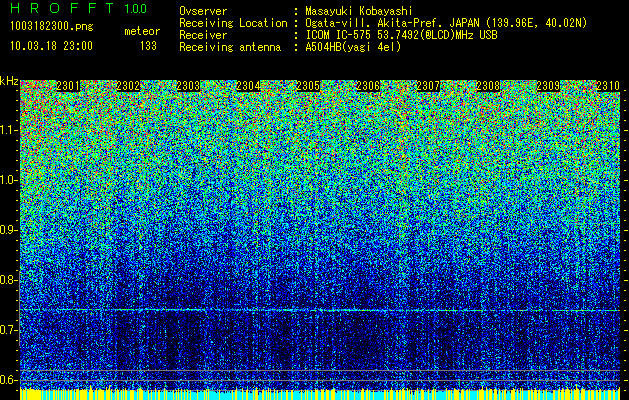Screen dimensions: 629x400
Task: Click the A504HB(yagi 4el) antenna text
Action: [353, 47]
